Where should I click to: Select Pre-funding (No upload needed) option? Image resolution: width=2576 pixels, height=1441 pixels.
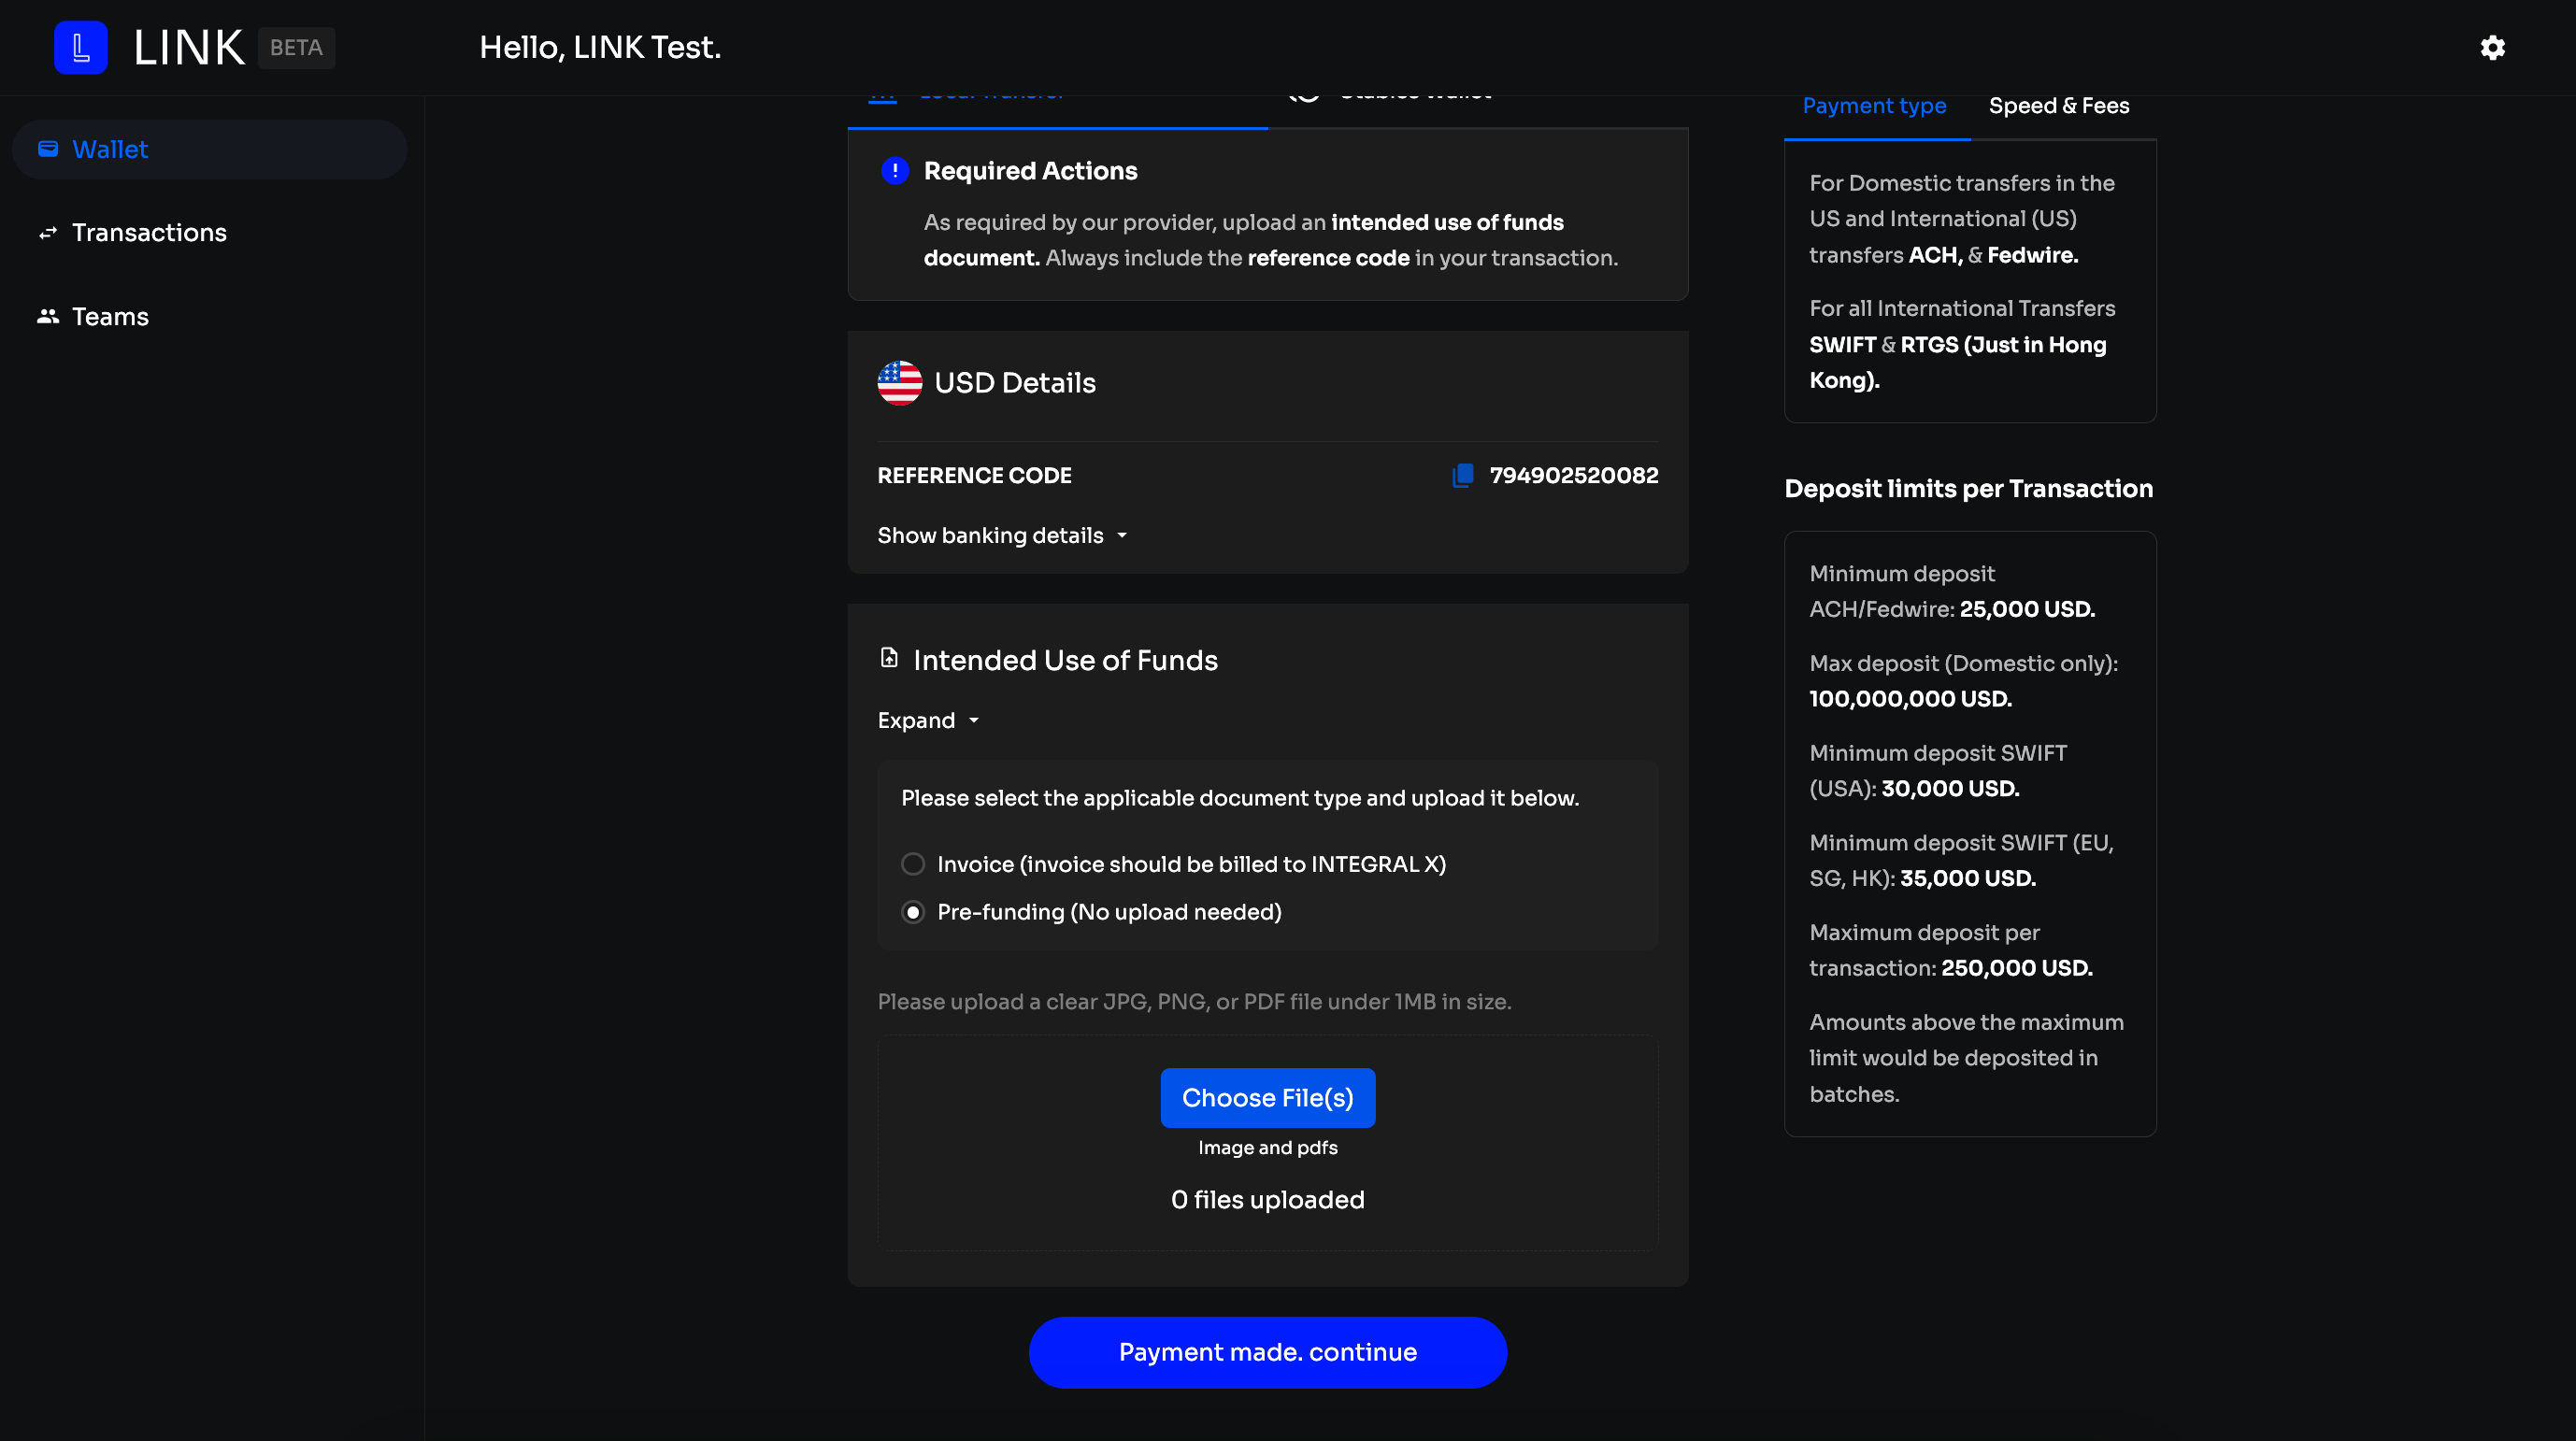tap(913, 912)
